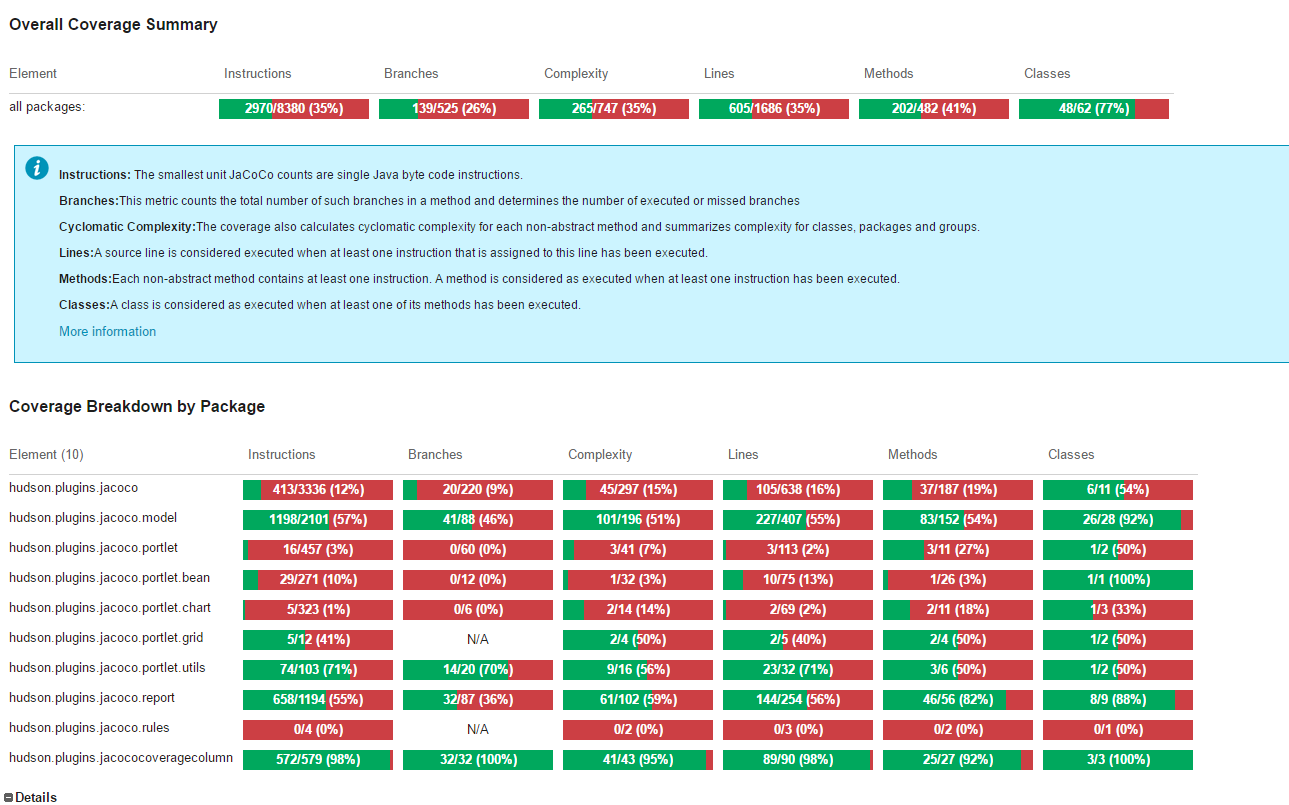Click the 25/27 (92%) methods cell
The image size is (1289, 805).
[x=958, y=760]
